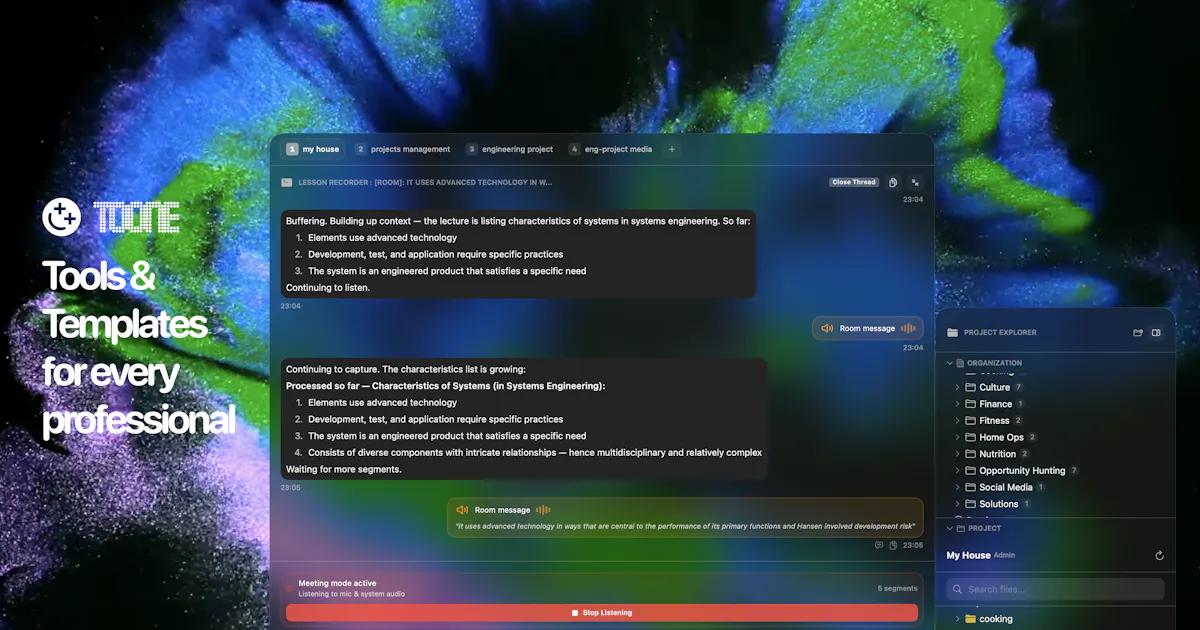Expand the Nutrition folder chevron
Image resolution: width=1200 pixels, height=630 pixels.
[957, 454]
